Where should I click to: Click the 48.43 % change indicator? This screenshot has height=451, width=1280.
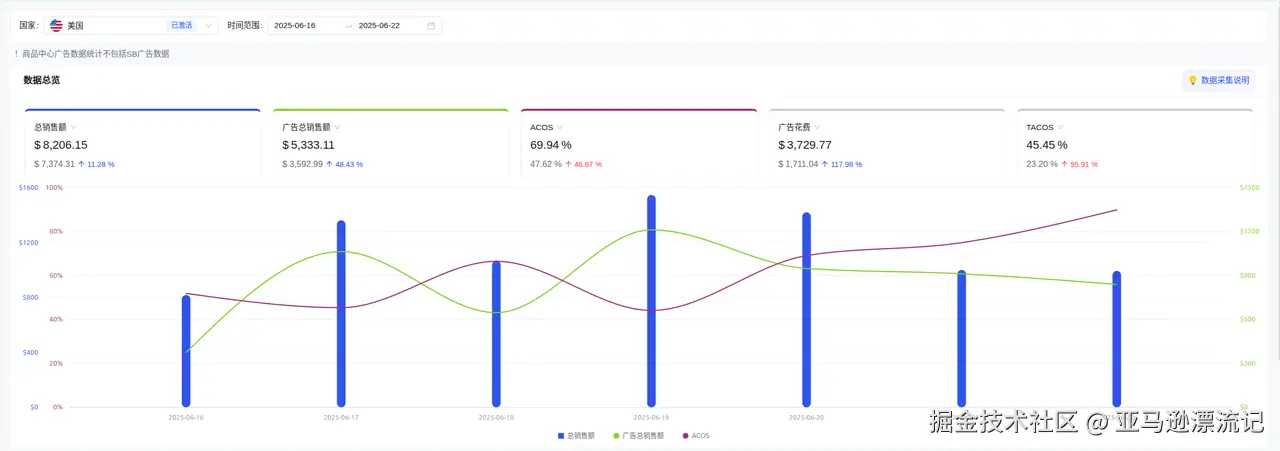[x=345, y=164]
